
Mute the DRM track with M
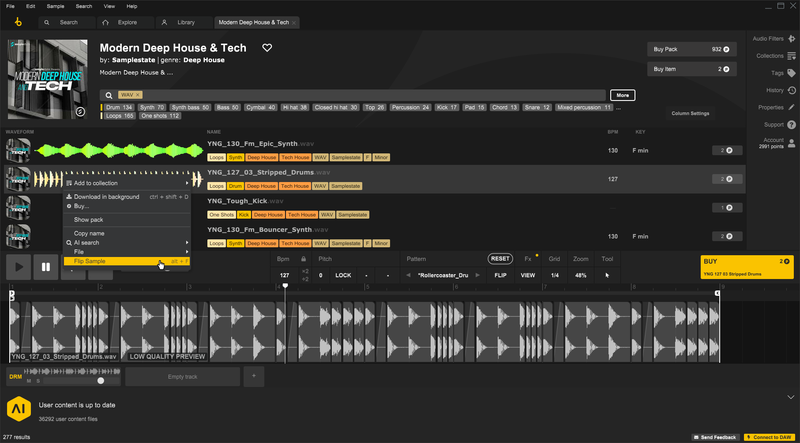point(29,381)
